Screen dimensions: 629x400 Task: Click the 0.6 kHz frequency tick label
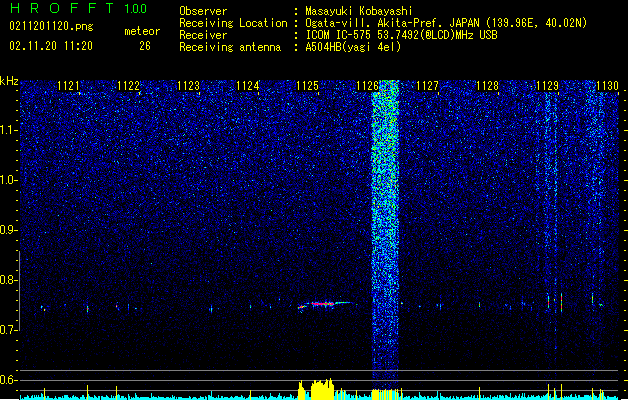(8, 380)
